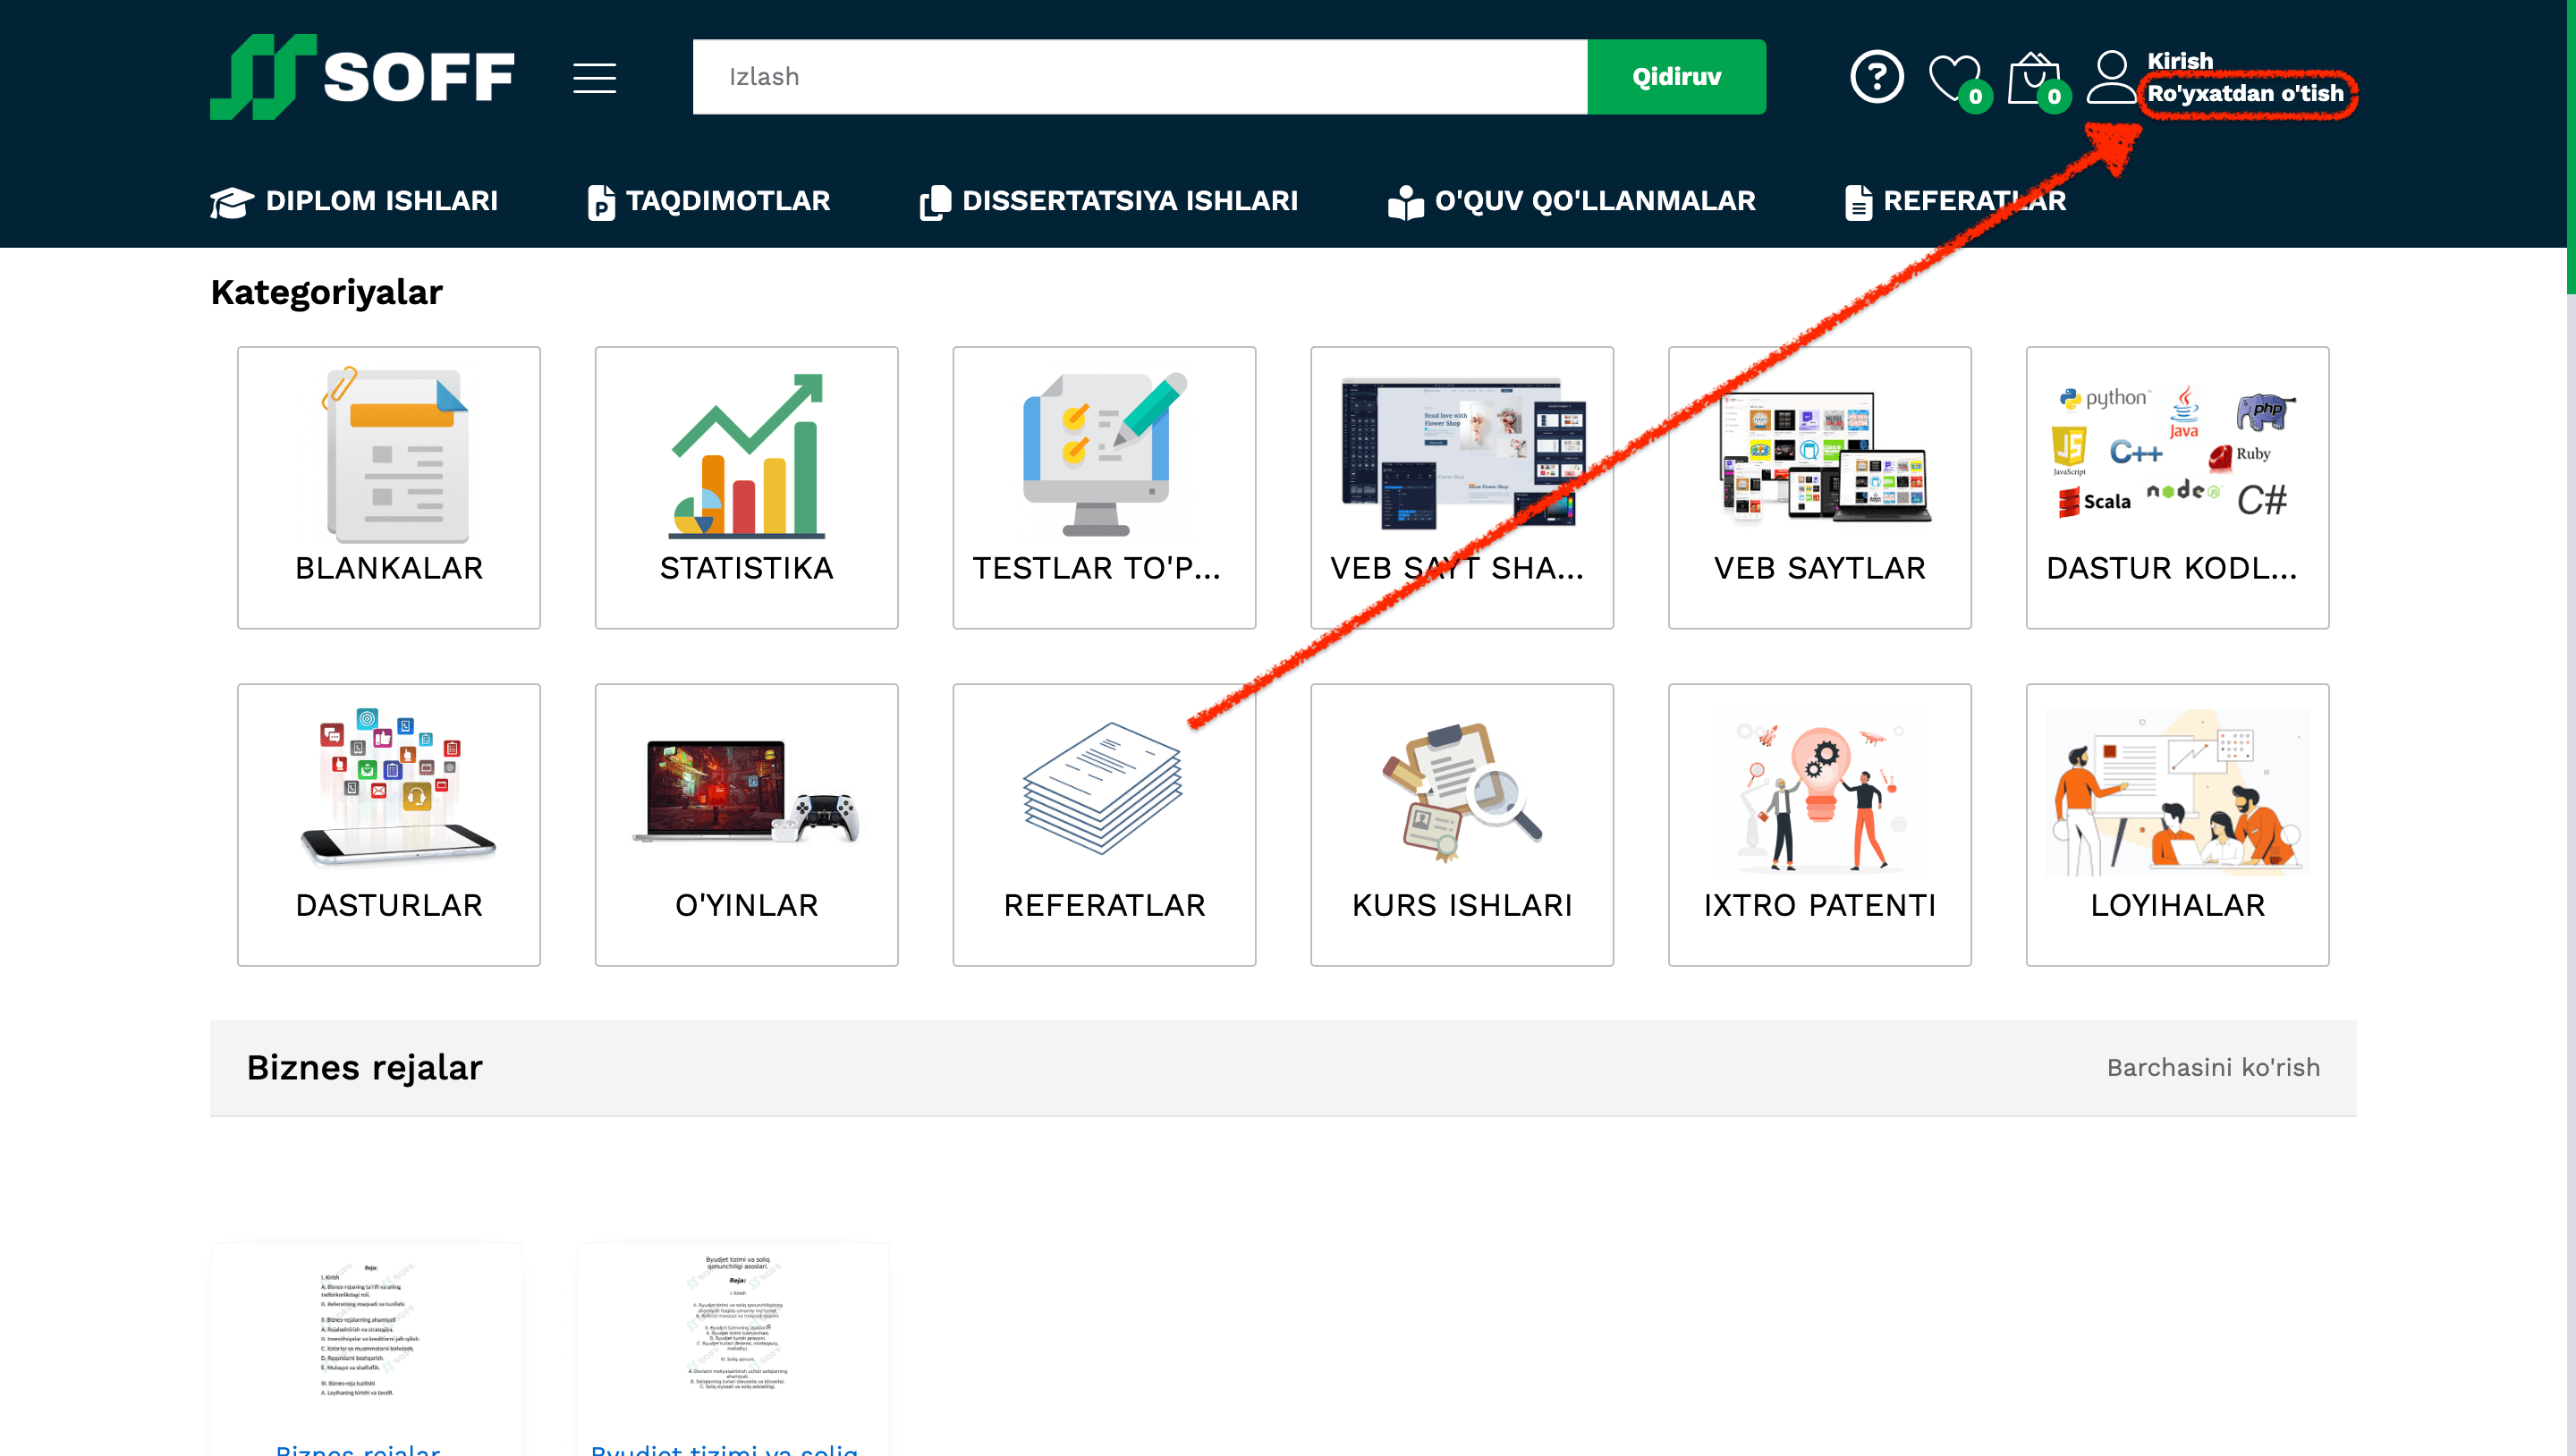
Task: Click the Statistika chart icon
Action: tap(746, 456)
